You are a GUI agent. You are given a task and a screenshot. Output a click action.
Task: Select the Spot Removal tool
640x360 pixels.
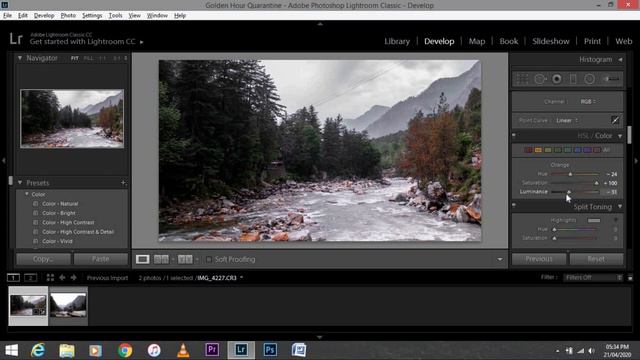click(x=540, y=79)
